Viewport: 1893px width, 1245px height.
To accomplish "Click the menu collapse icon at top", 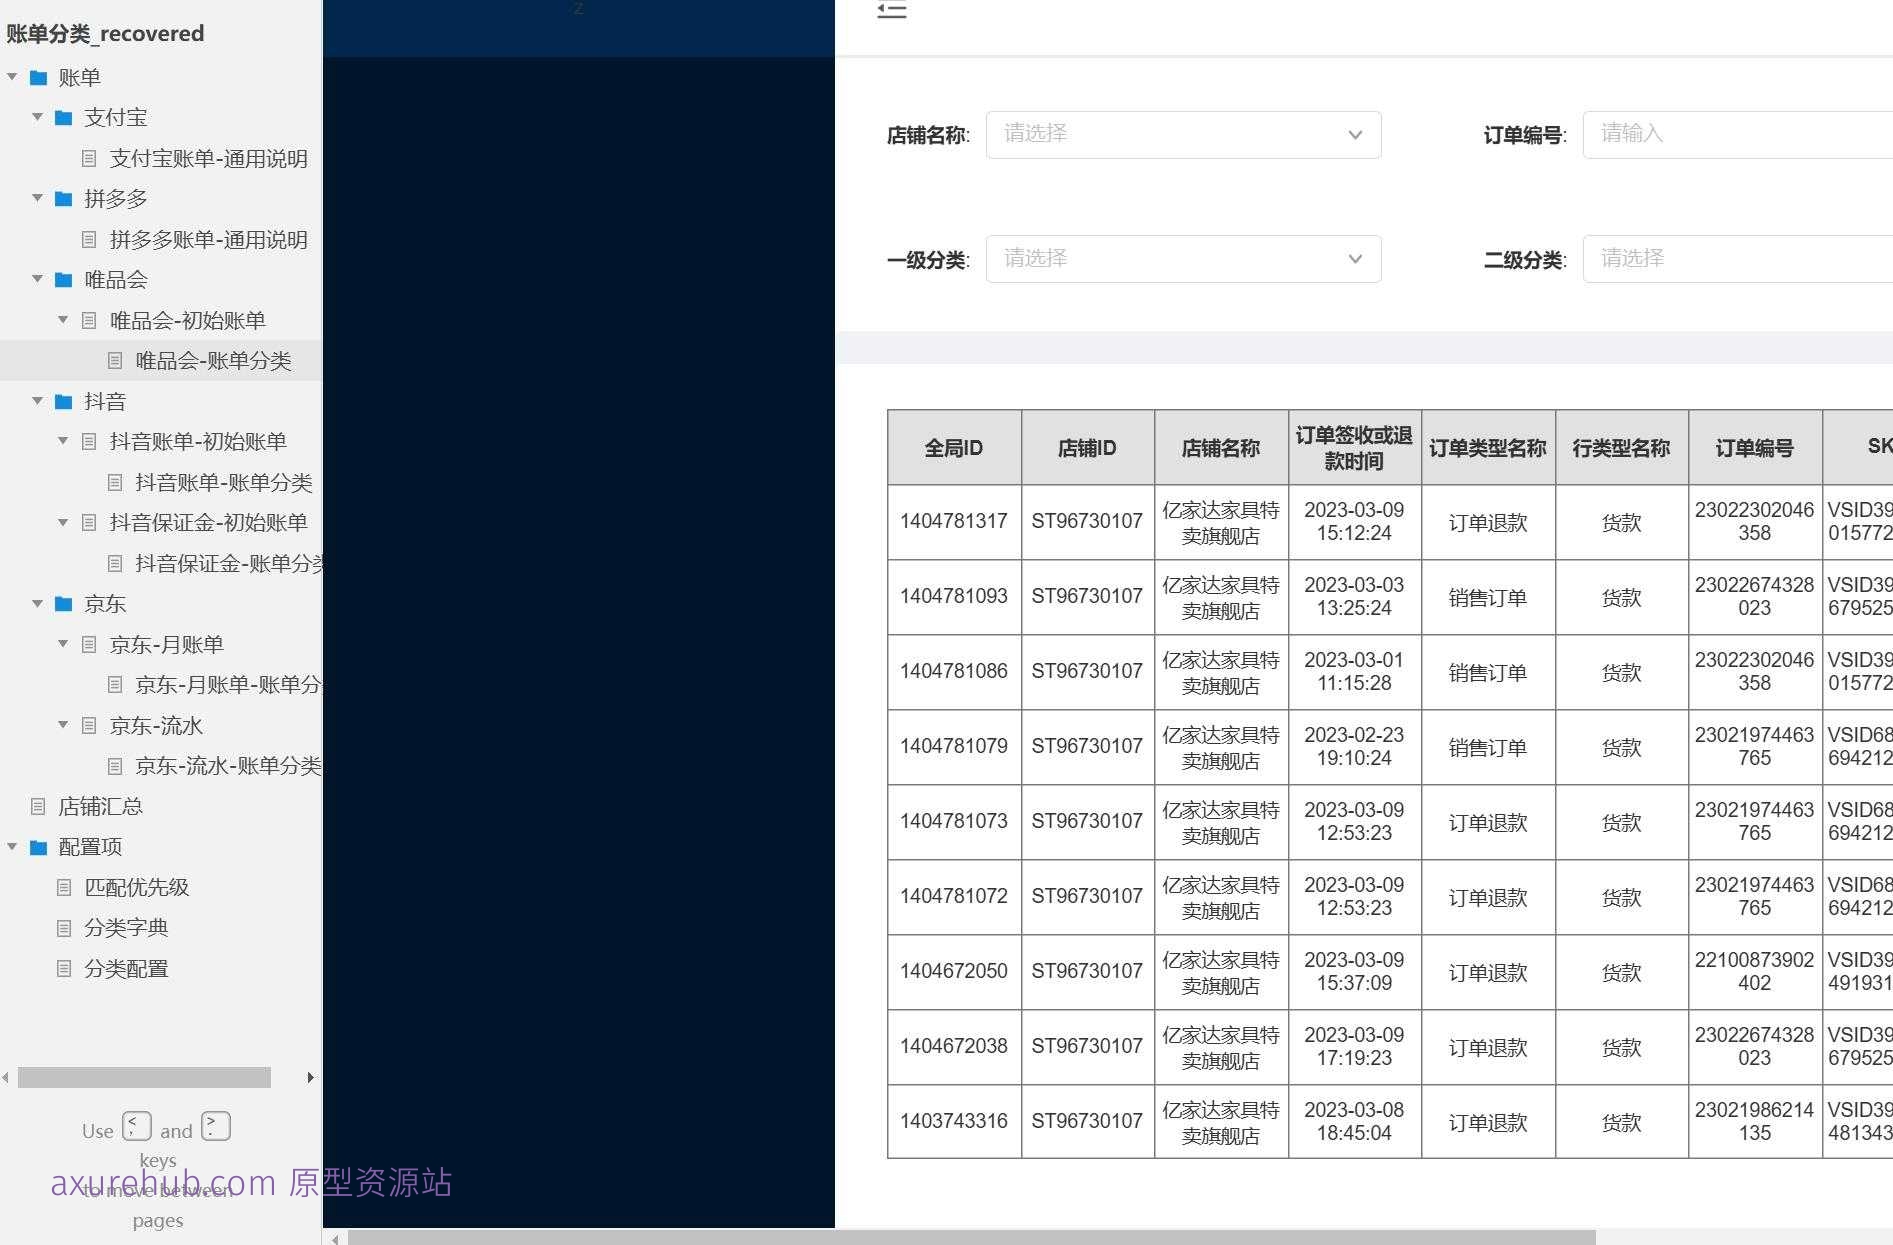I will pos(891,10).
